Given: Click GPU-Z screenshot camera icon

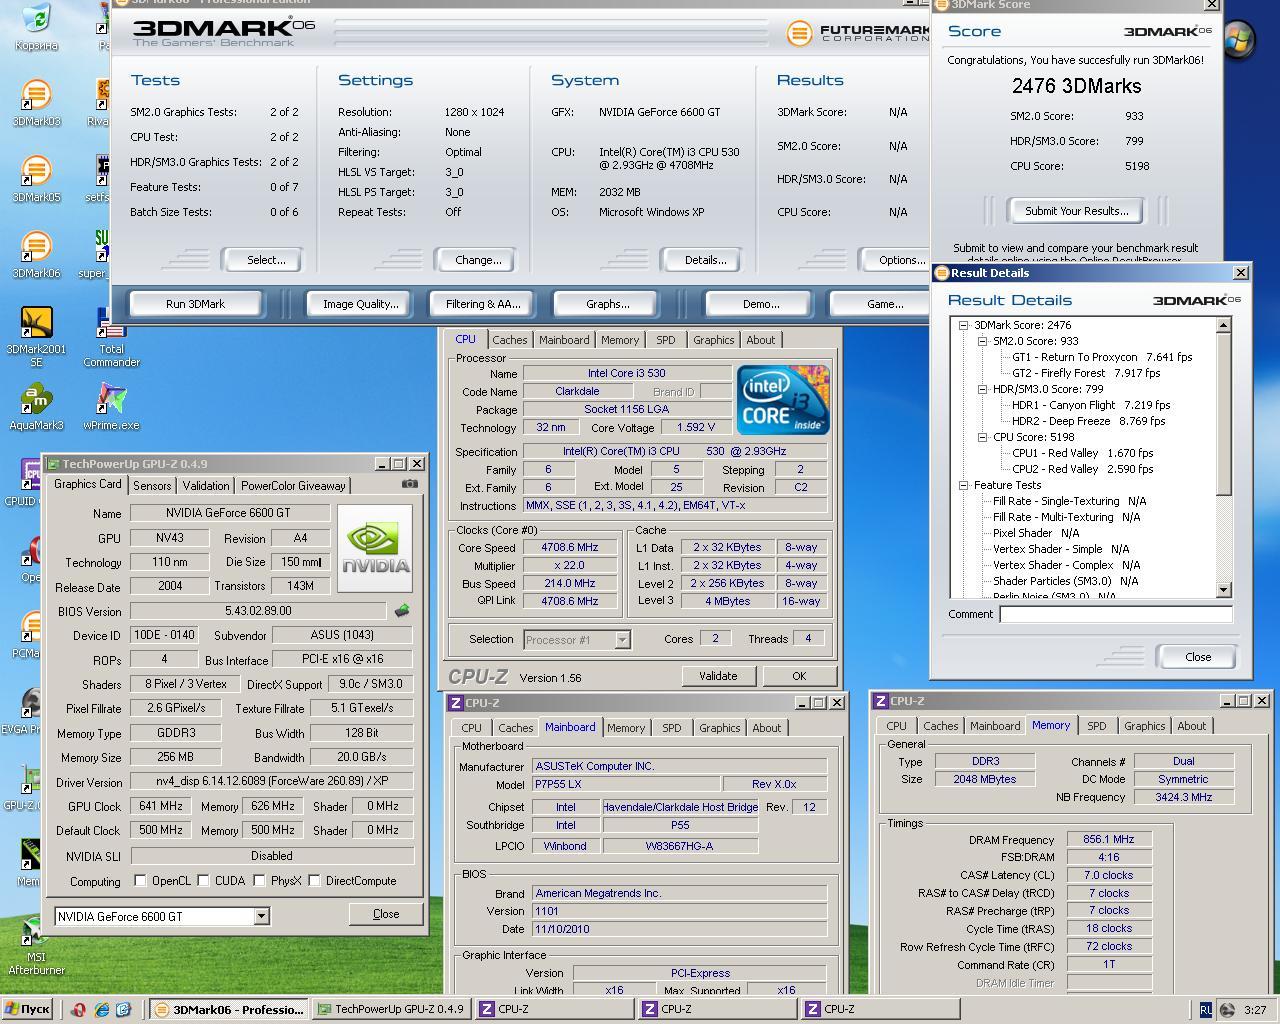Looking at the screenshot, I should (x=410, y=484).
